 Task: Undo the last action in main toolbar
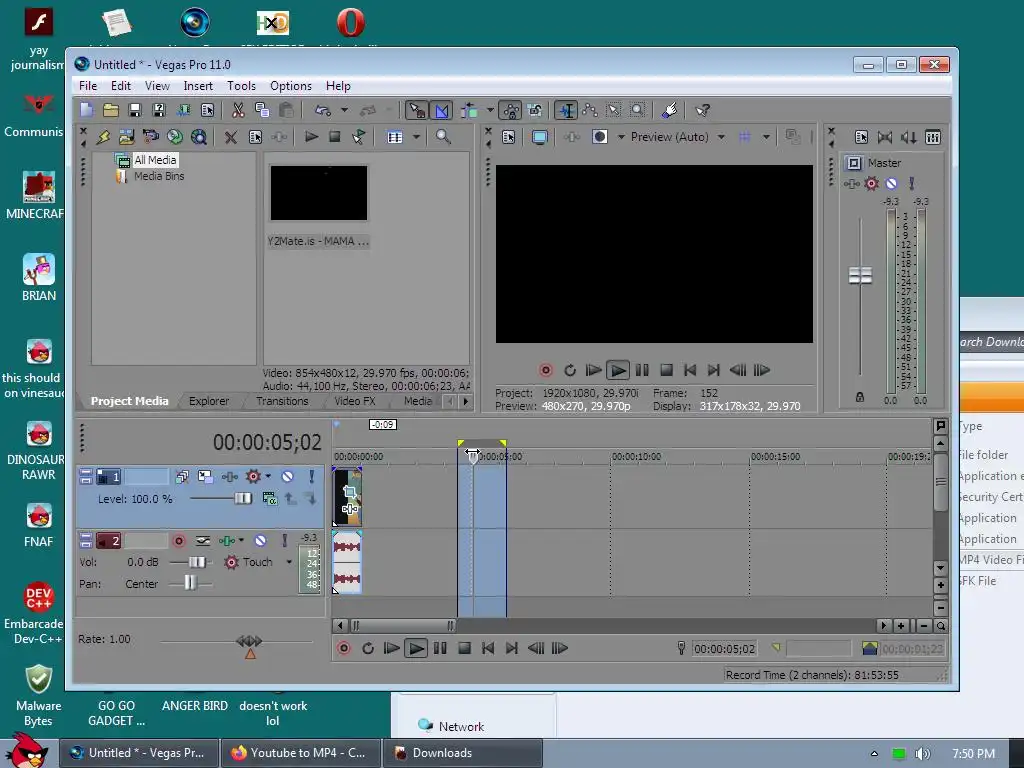323,110
